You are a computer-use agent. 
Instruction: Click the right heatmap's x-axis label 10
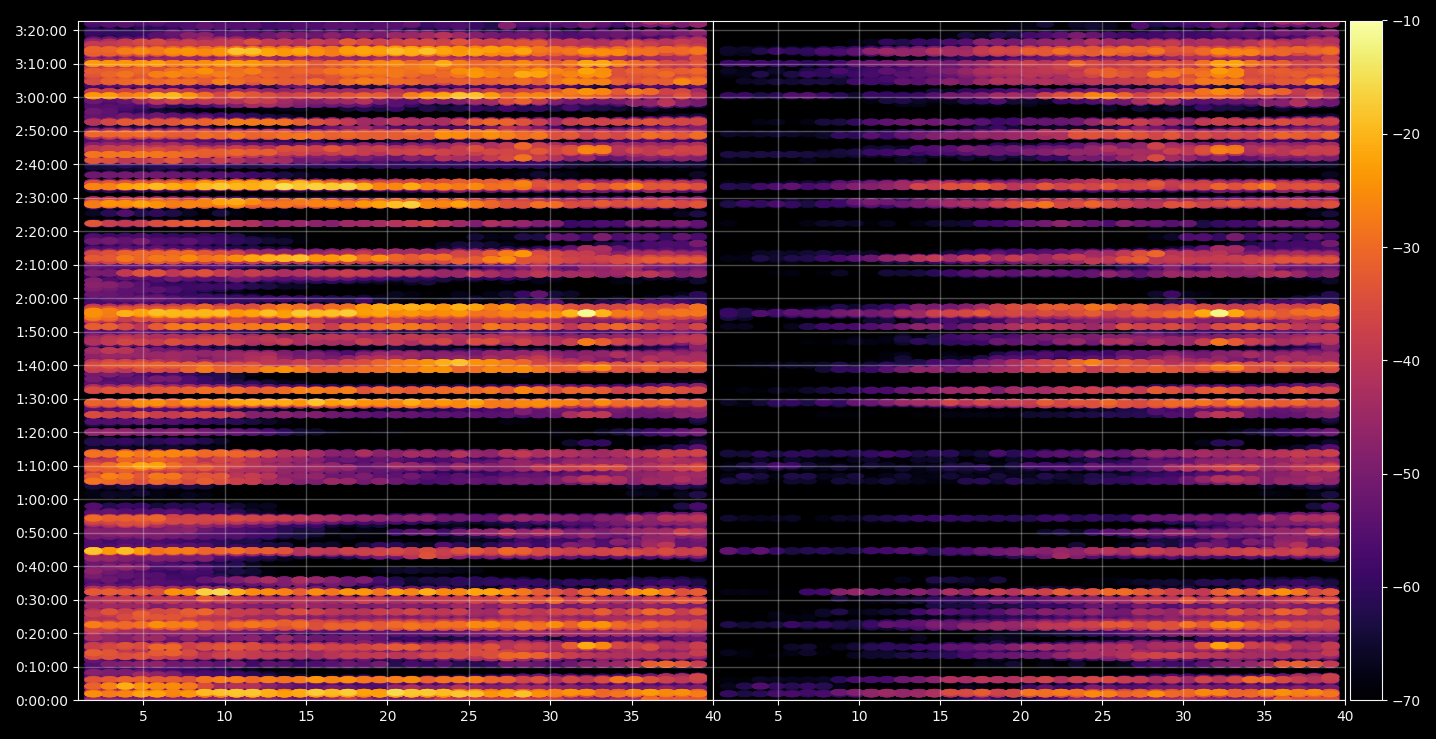858,717
